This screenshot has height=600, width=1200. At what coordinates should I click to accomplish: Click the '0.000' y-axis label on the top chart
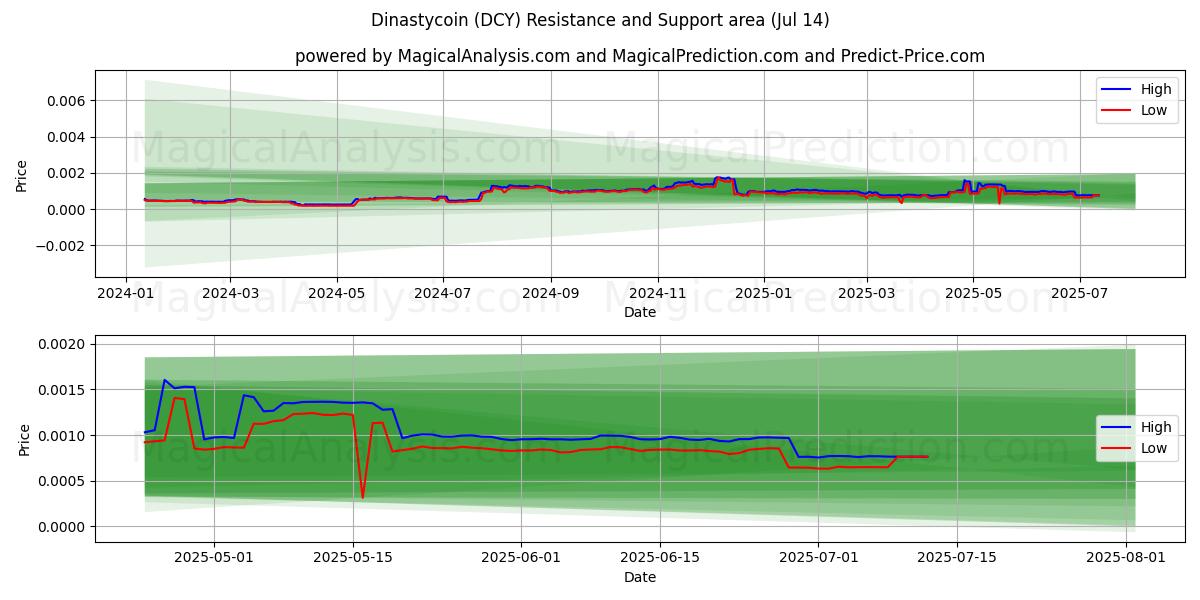coord(67,209)
